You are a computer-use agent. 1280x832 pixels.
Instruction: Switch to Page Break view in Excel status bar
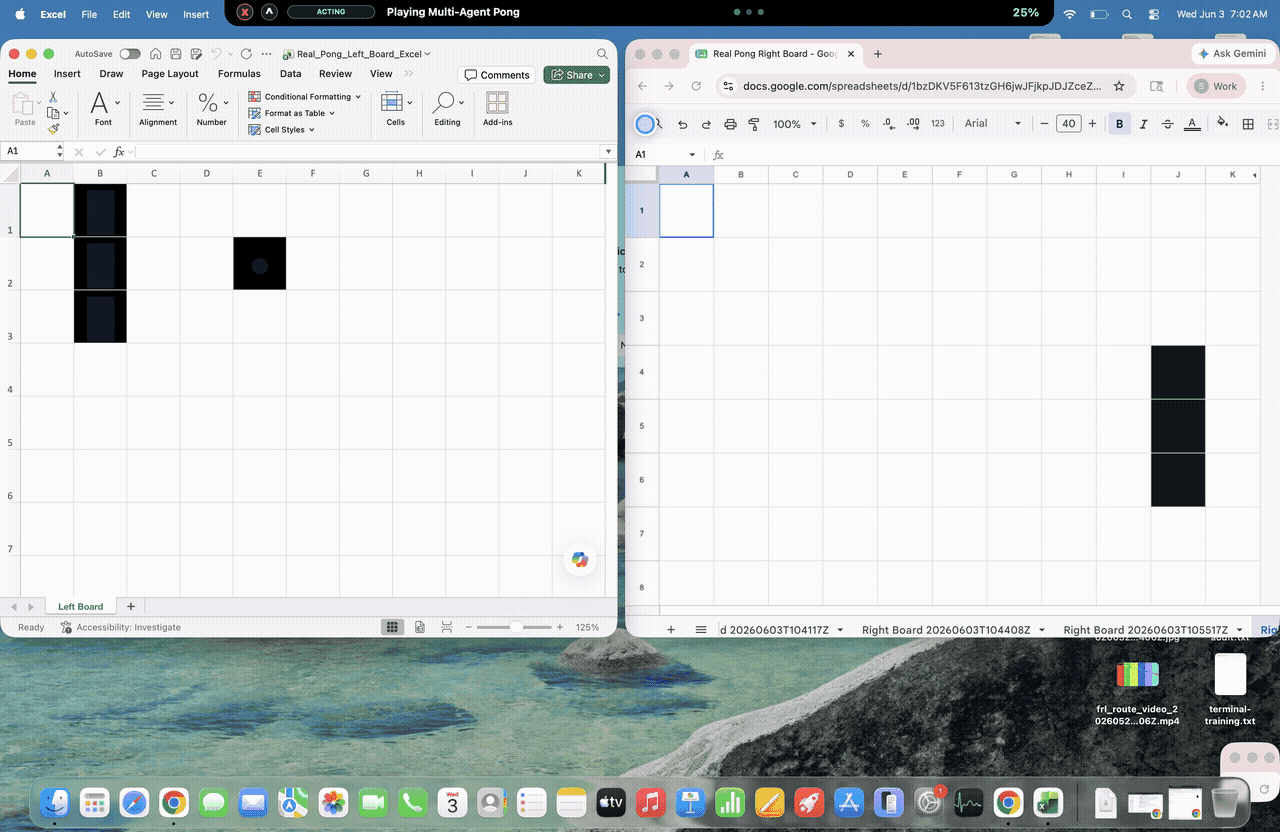[x=447, y=627]
